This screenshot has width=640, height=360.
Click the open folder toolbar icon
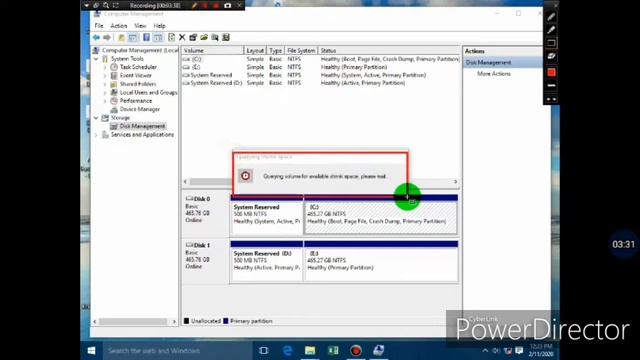tap(204, 38)
